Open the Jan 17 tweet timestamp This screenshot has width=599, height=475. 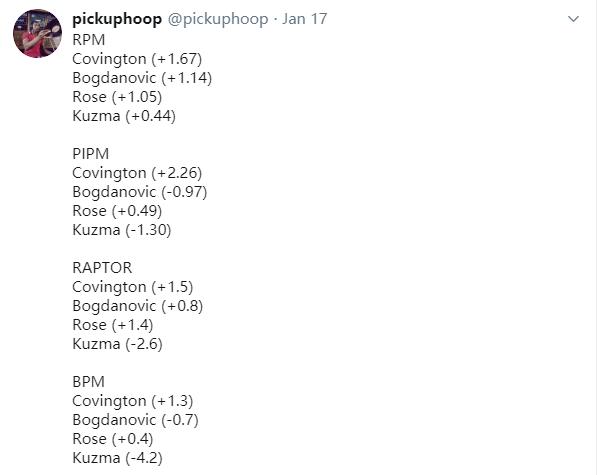click(x=304, y=19)
